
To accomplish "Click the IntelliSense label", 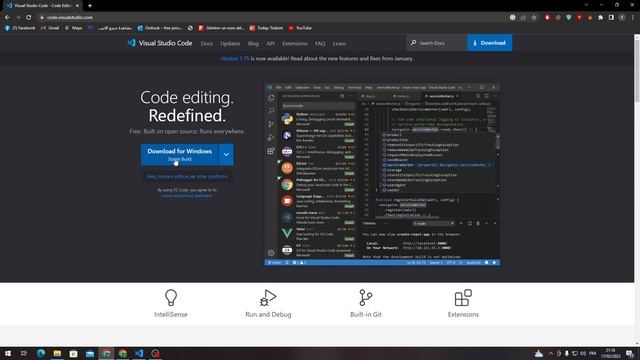I will point(171,314).
